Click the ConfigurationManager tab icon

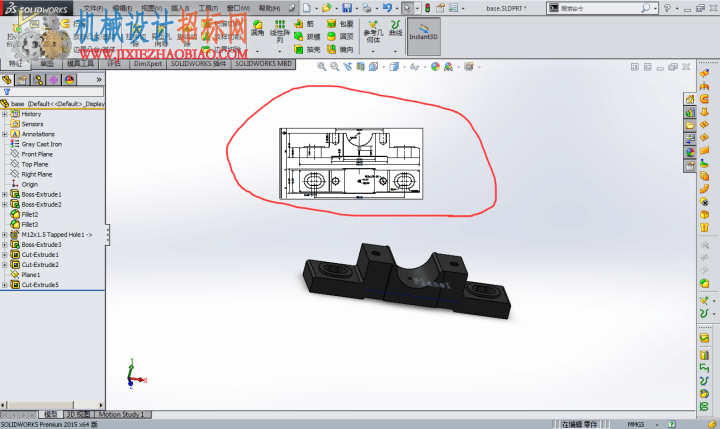pyautogui.click(x=38, y=80)
